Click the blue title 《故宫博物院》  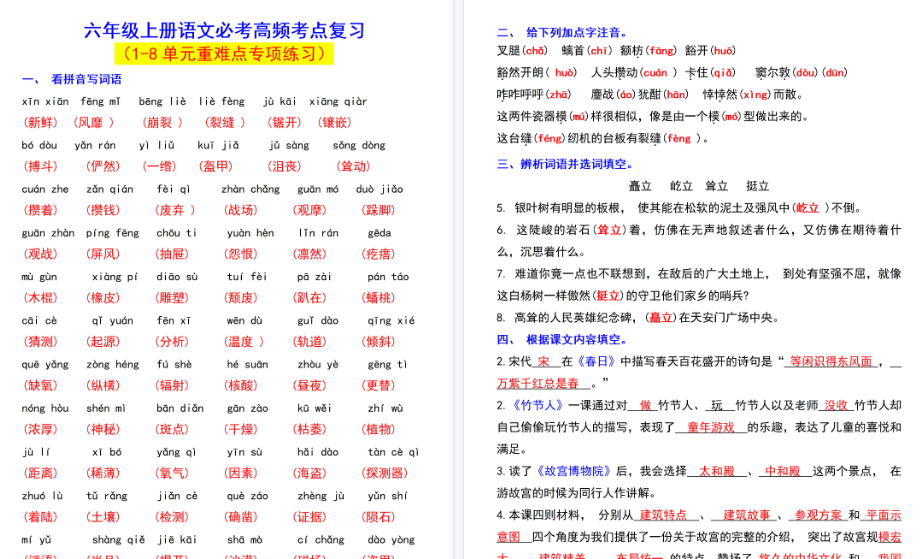573,471
